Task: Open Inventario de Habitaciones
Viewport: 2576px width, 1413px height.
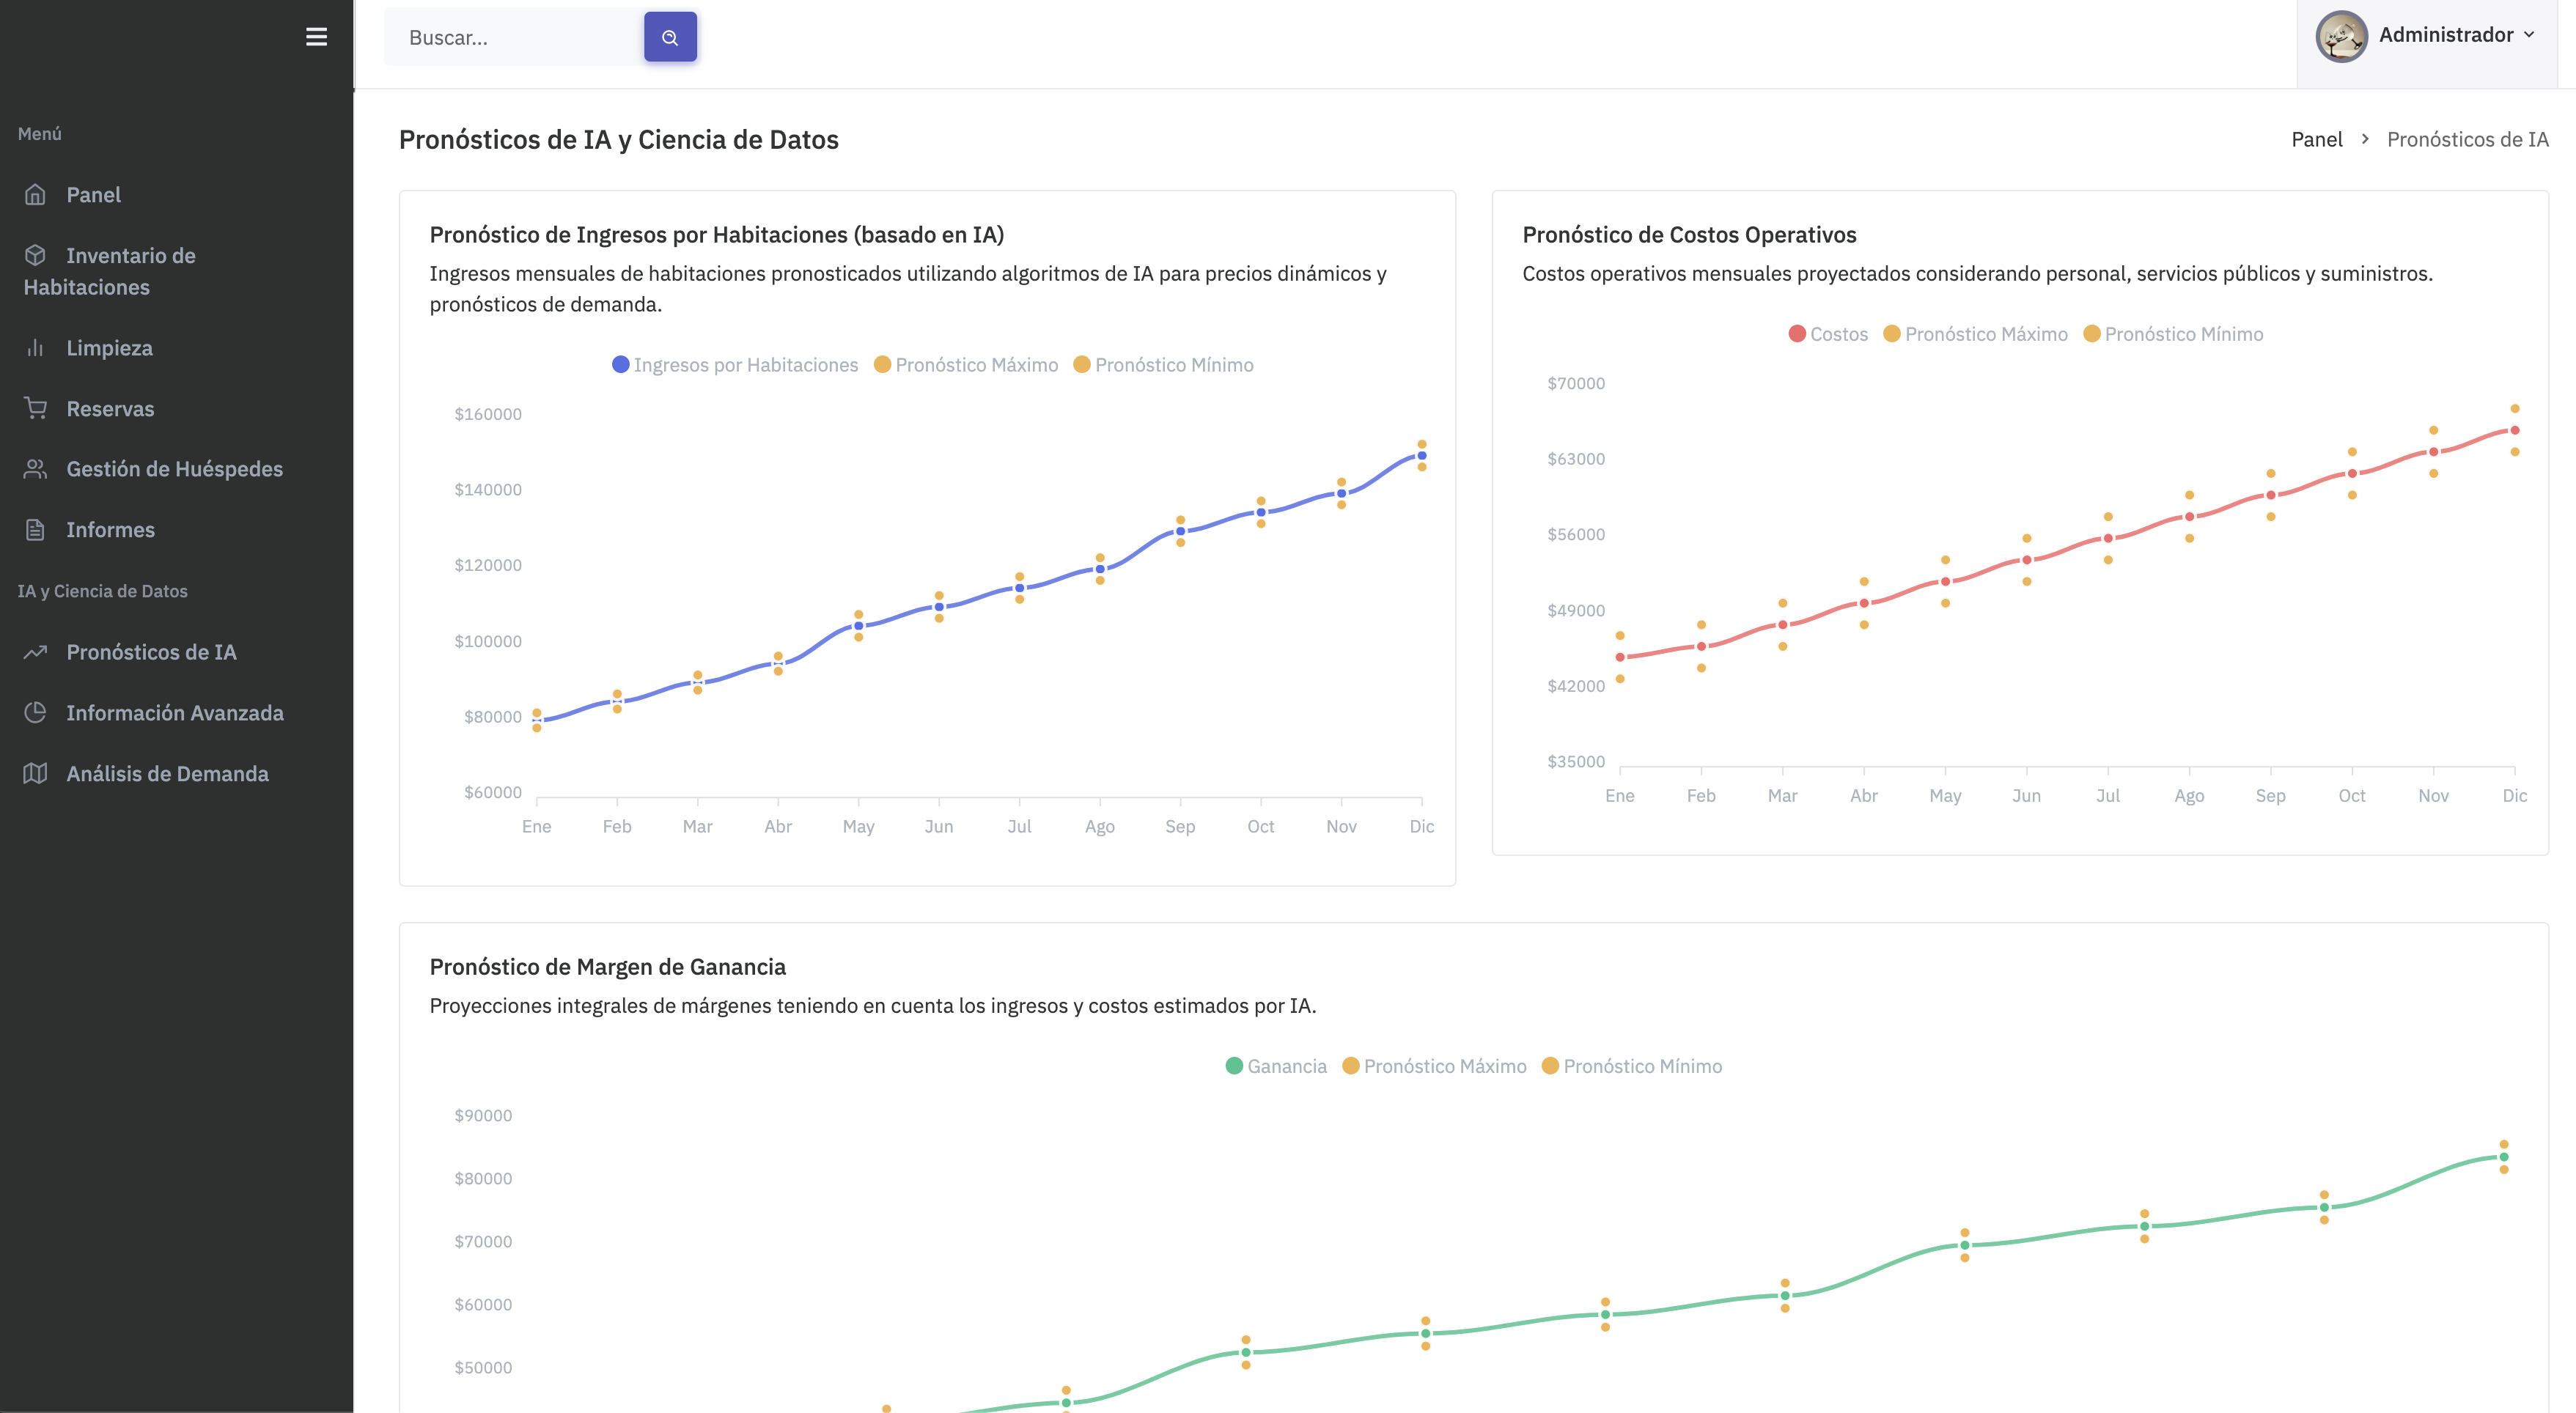Action: (x=110, y=271)
